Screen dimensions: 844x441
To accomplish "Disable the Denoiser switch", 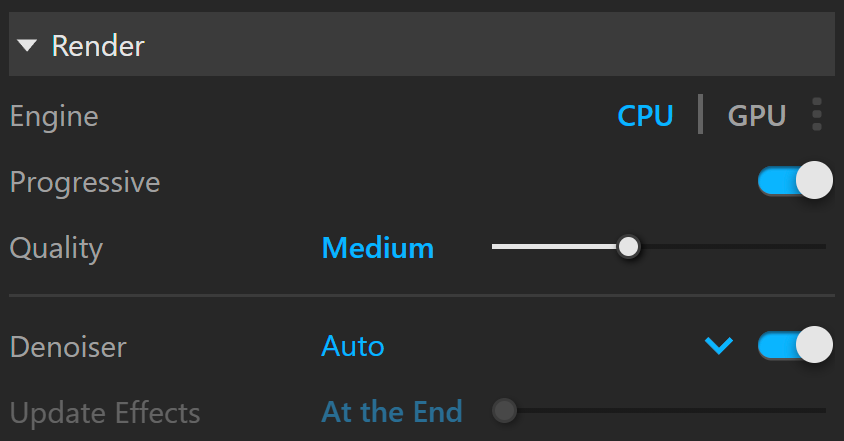I will (795, 345).
